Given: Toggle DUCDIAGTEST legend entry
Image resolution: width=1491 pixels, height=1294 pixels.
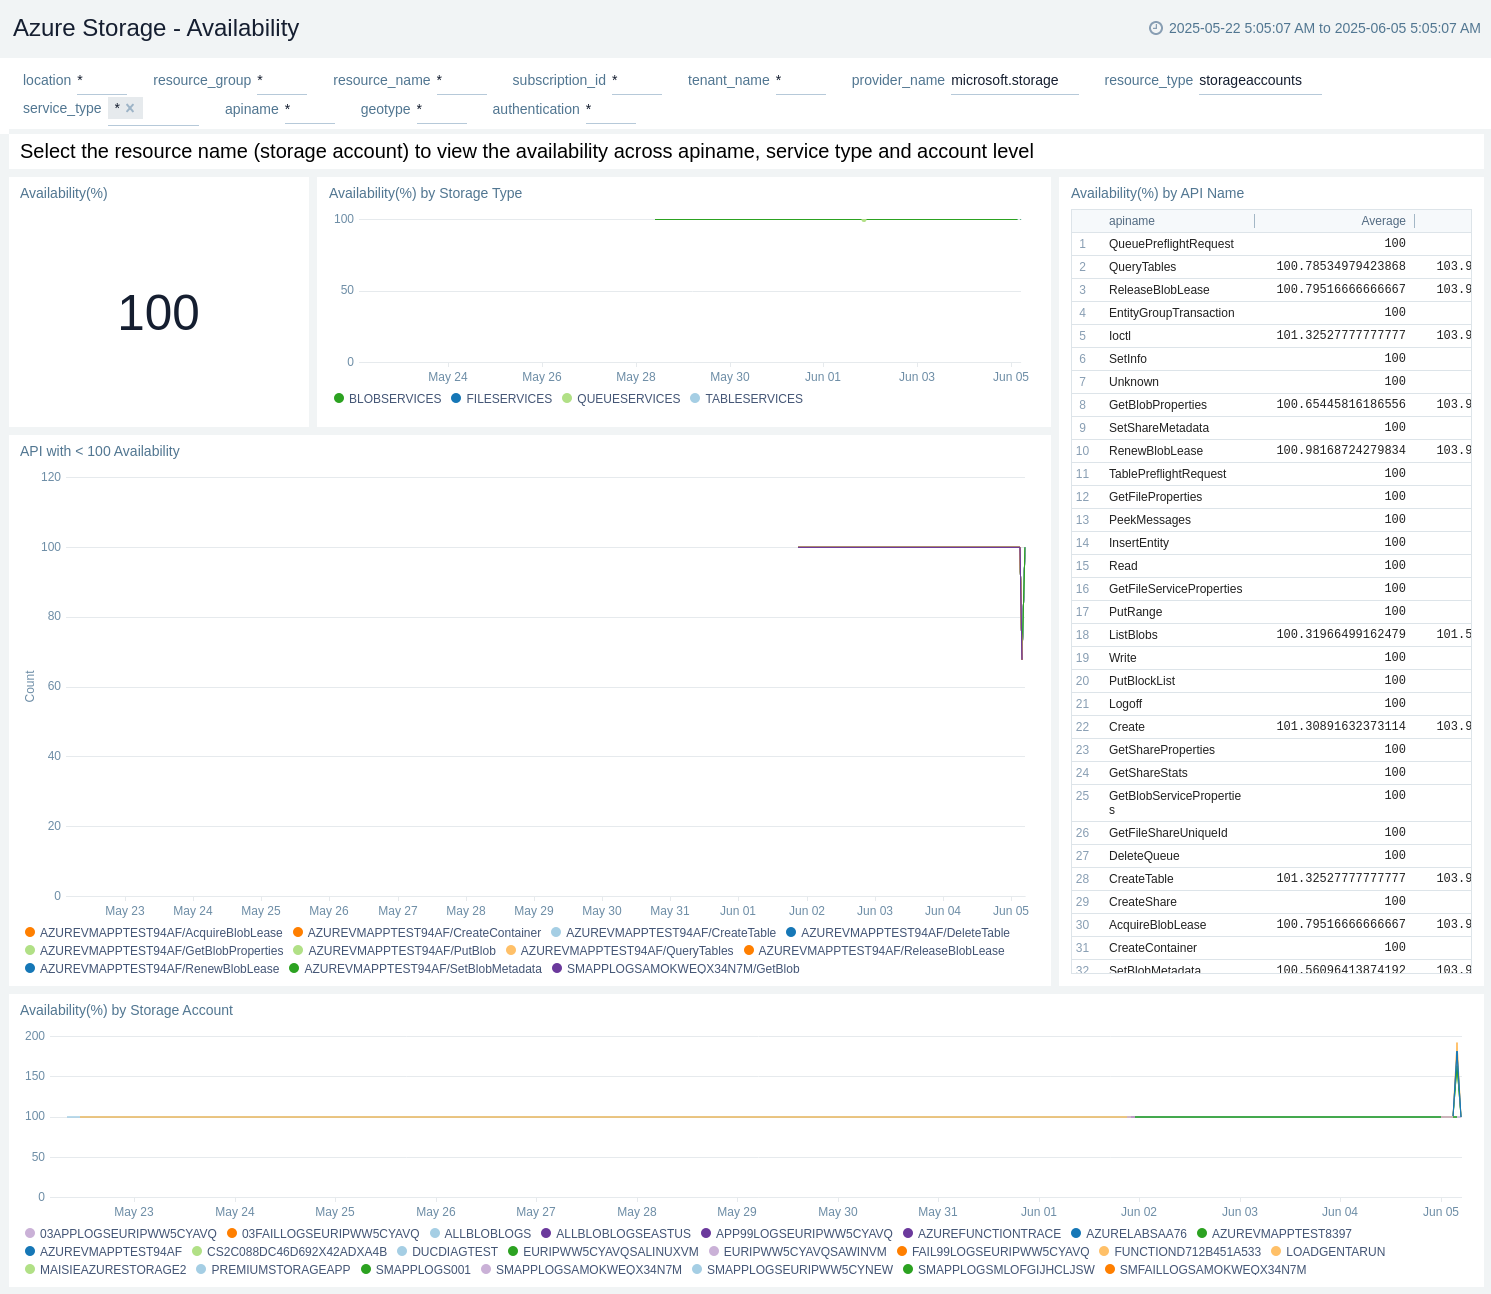Looking at the screenshot, I should [x=447, y=1252].
